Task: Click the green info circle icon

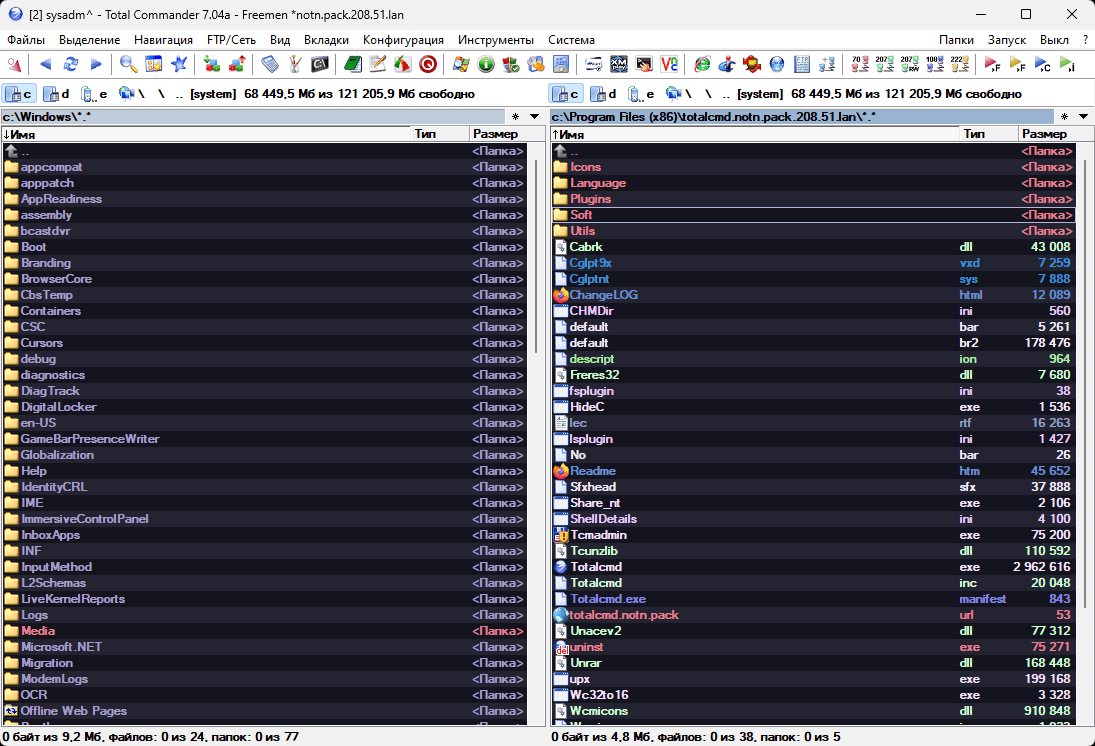Action: [x=486, y=65]
